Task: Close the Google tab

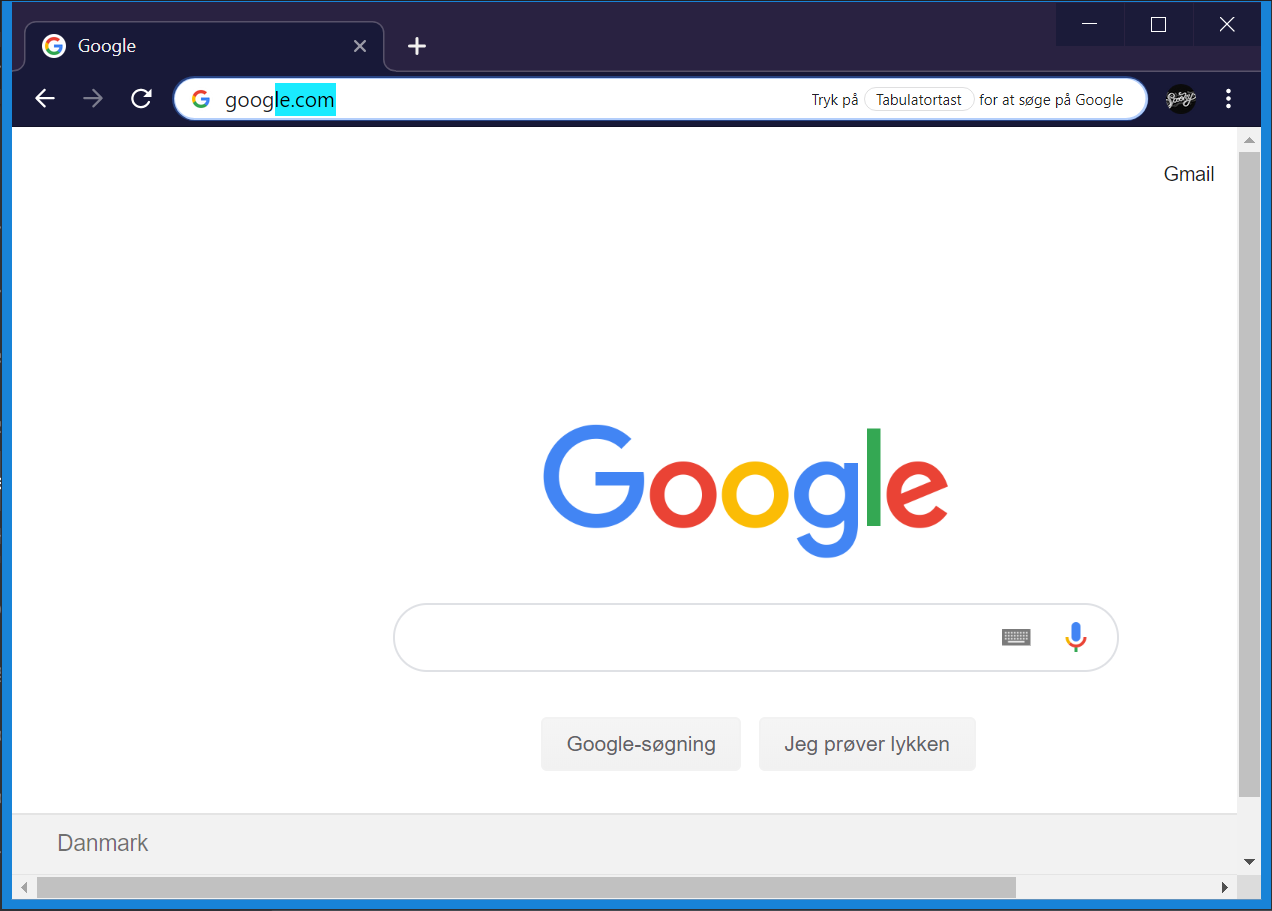Action: [360, 46]
